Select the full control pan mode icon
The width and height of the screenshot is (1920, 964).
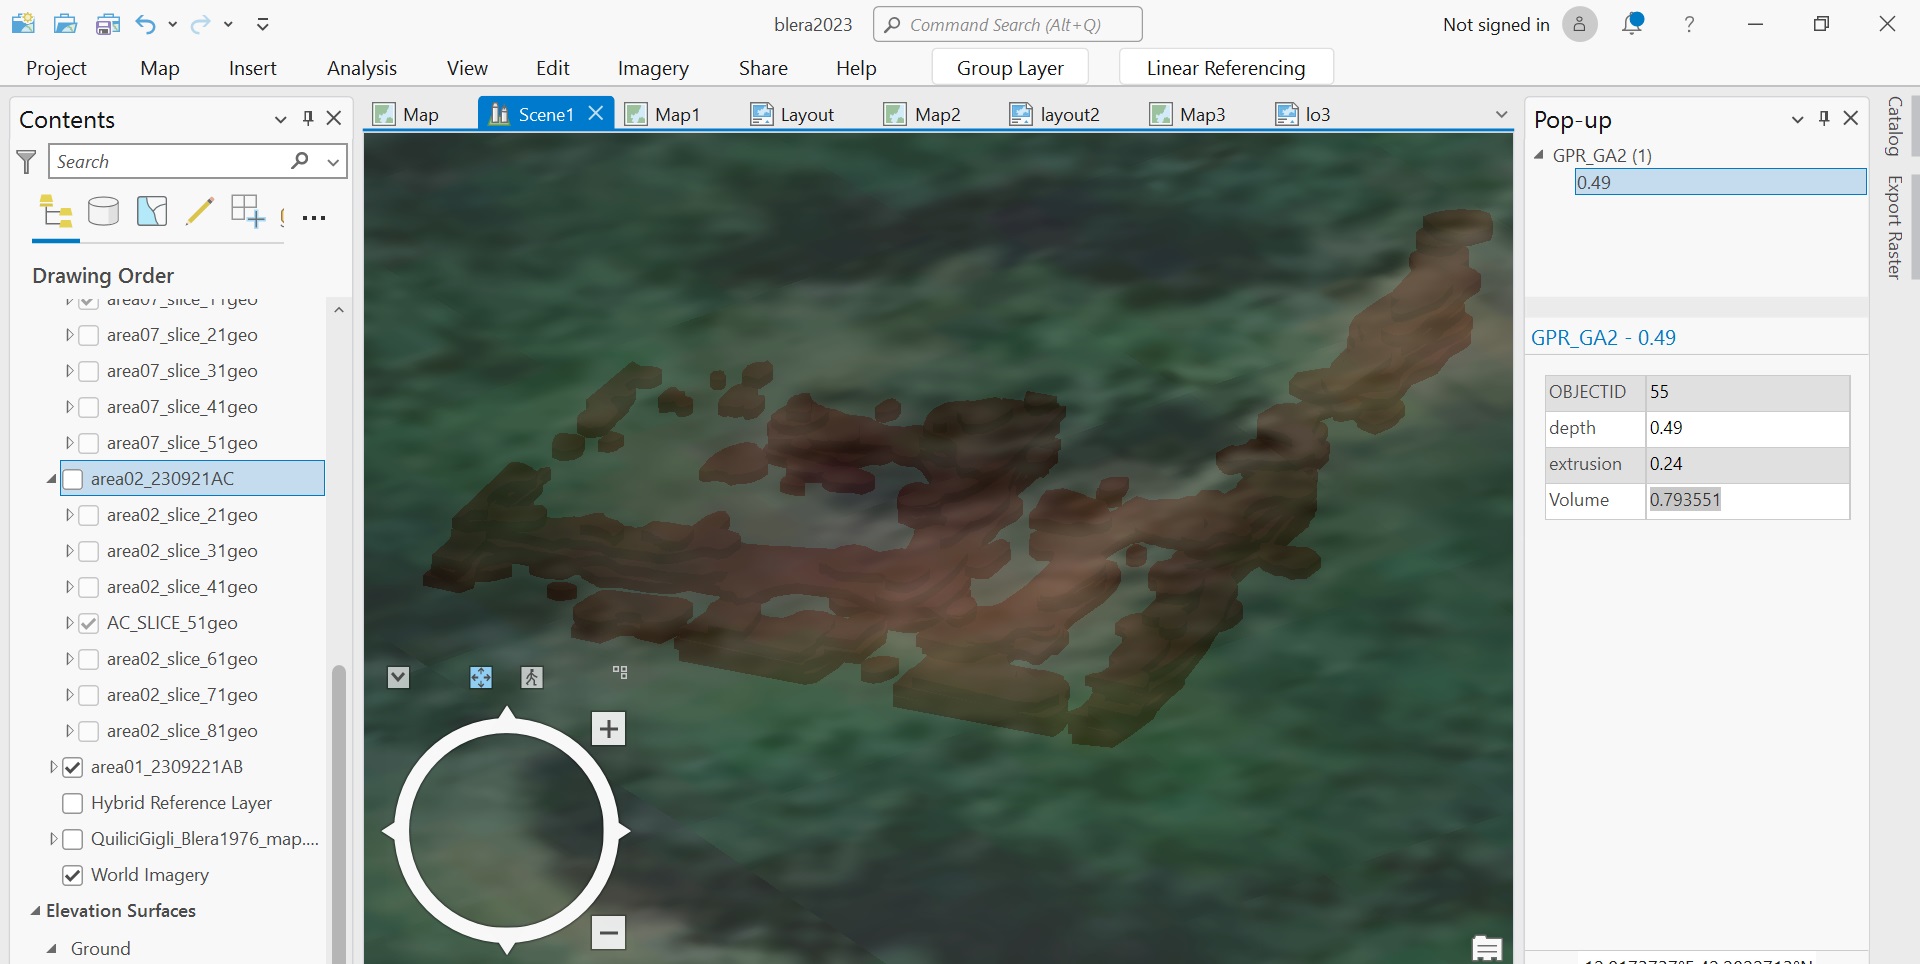click(480, 677)
